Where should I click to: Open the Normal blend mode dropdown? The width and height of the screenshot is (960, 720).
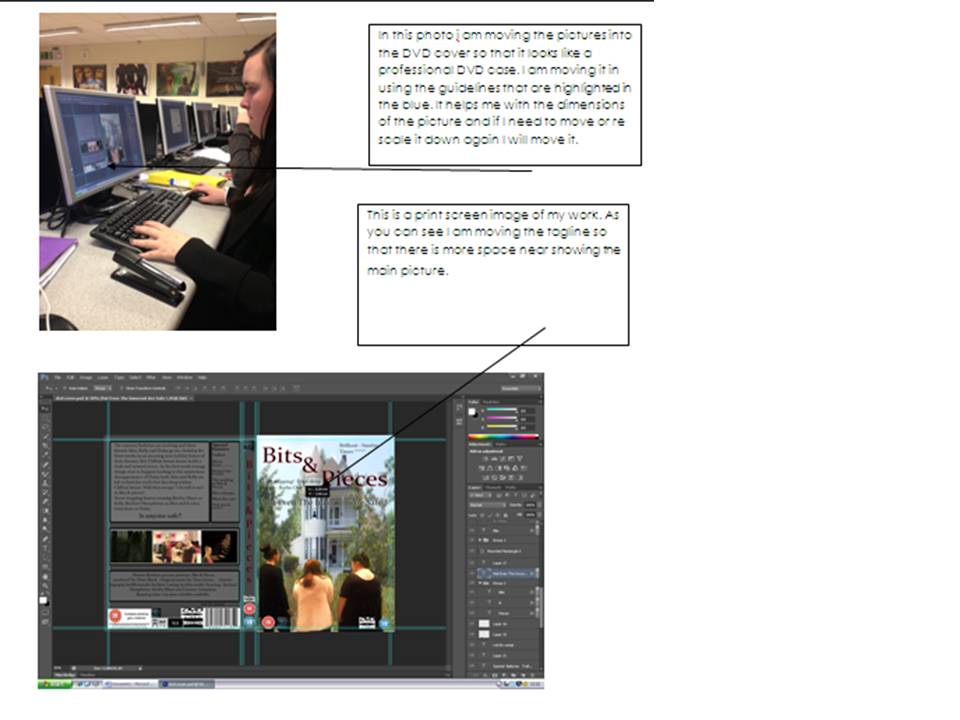click(487, 505)
